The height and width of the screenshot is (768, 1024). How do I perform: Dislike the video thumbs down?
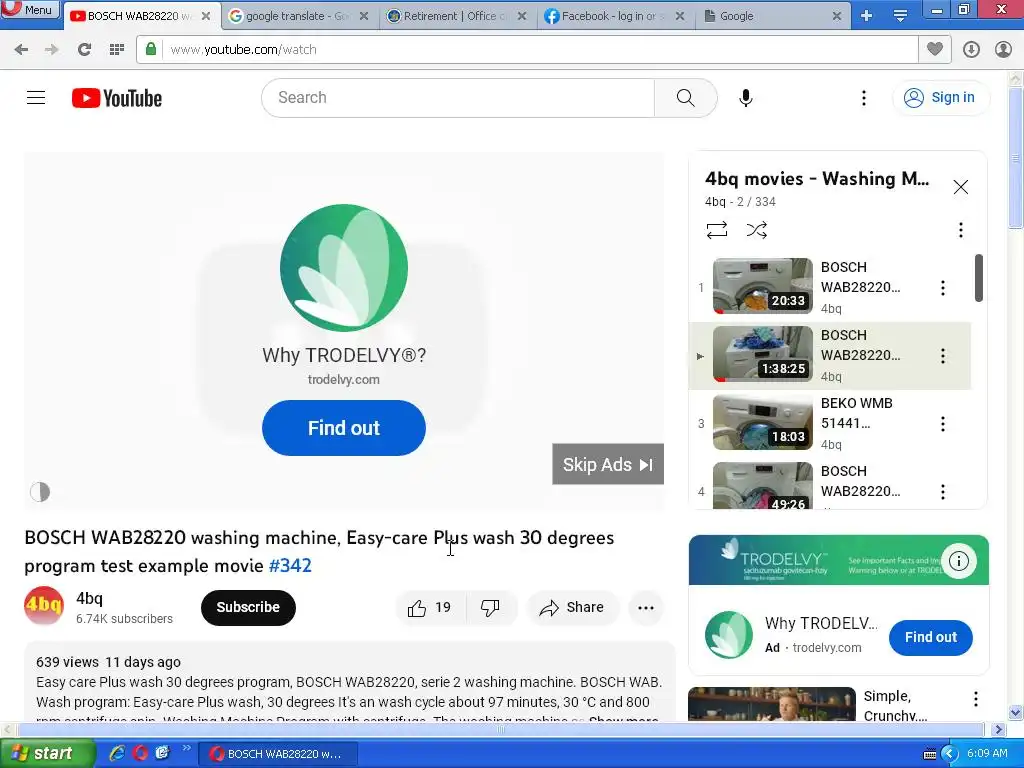(490, 608)
